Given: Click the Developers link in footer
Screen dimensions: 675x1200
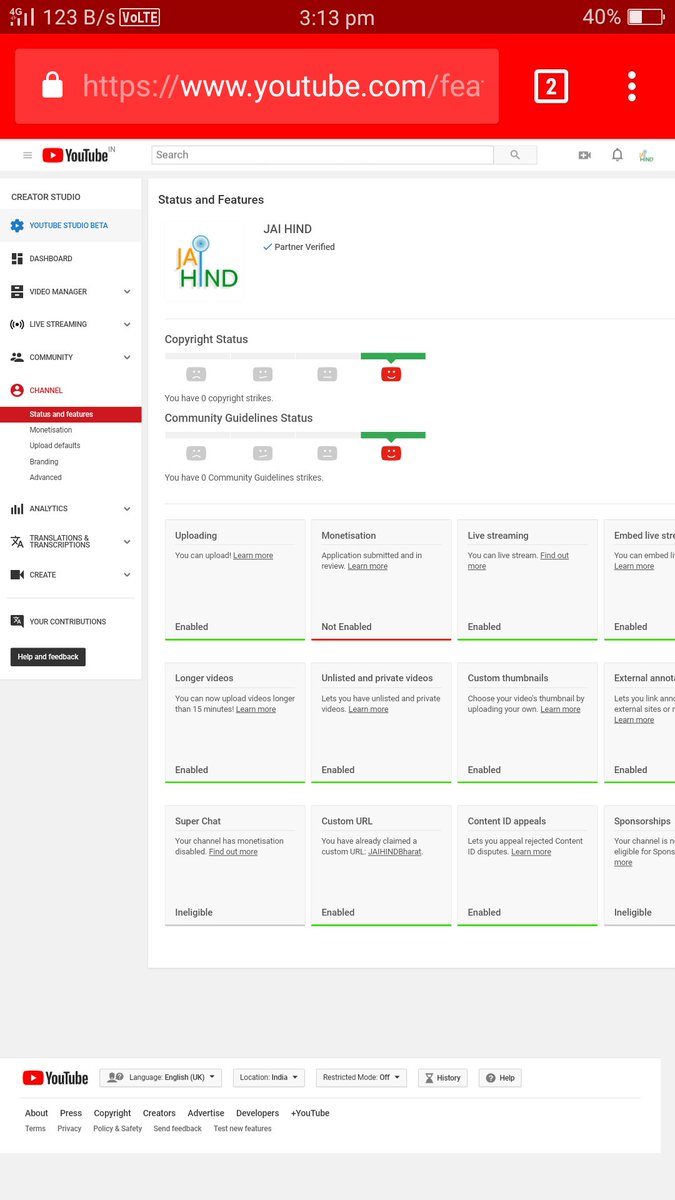Looking at the screenshot, I should point(258,1113).
